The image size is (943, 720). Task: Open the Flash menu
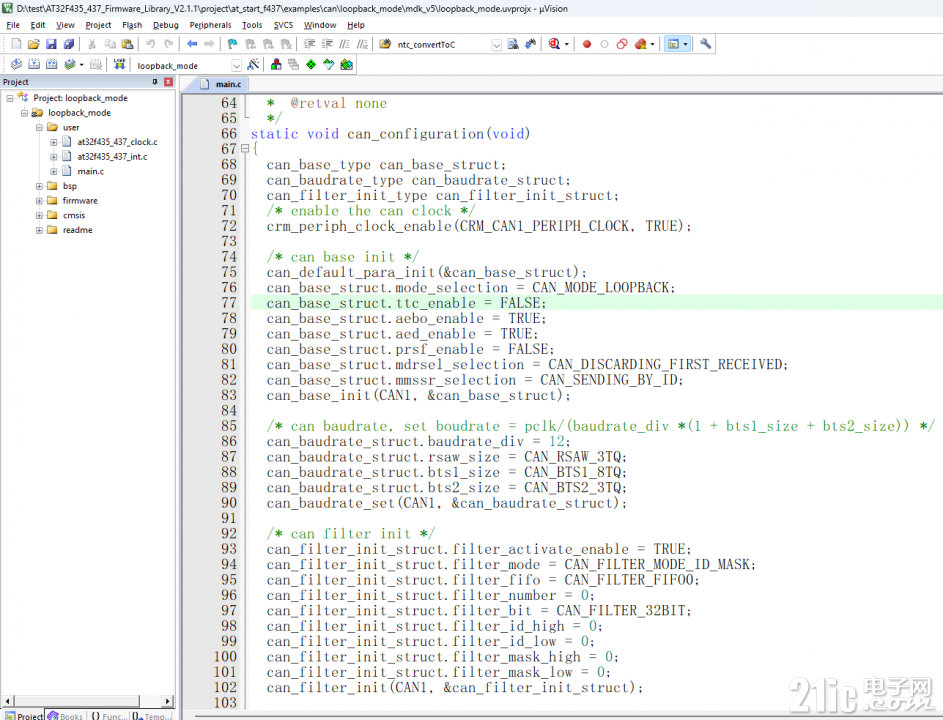pyautogui.click(x=132, y=25)
